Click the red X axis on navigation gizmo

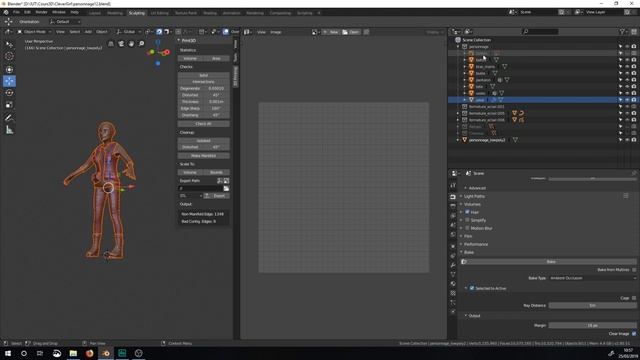[167, 52]
